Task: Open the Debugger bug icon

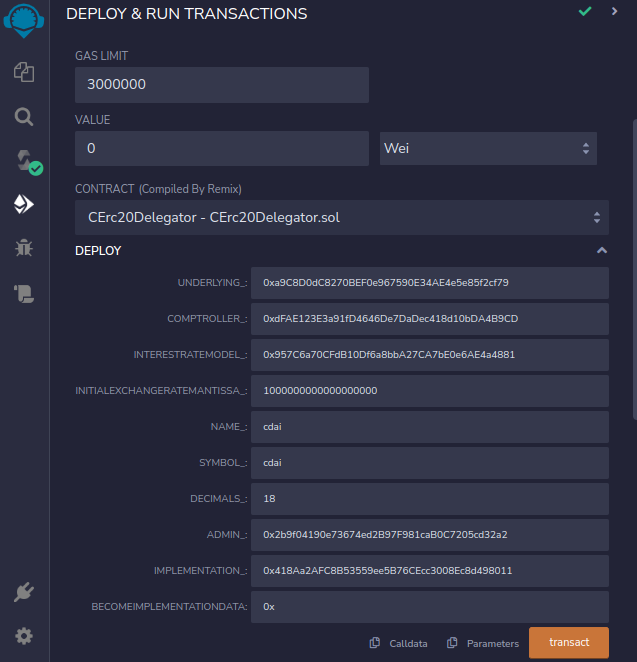Action: point(24,248)
